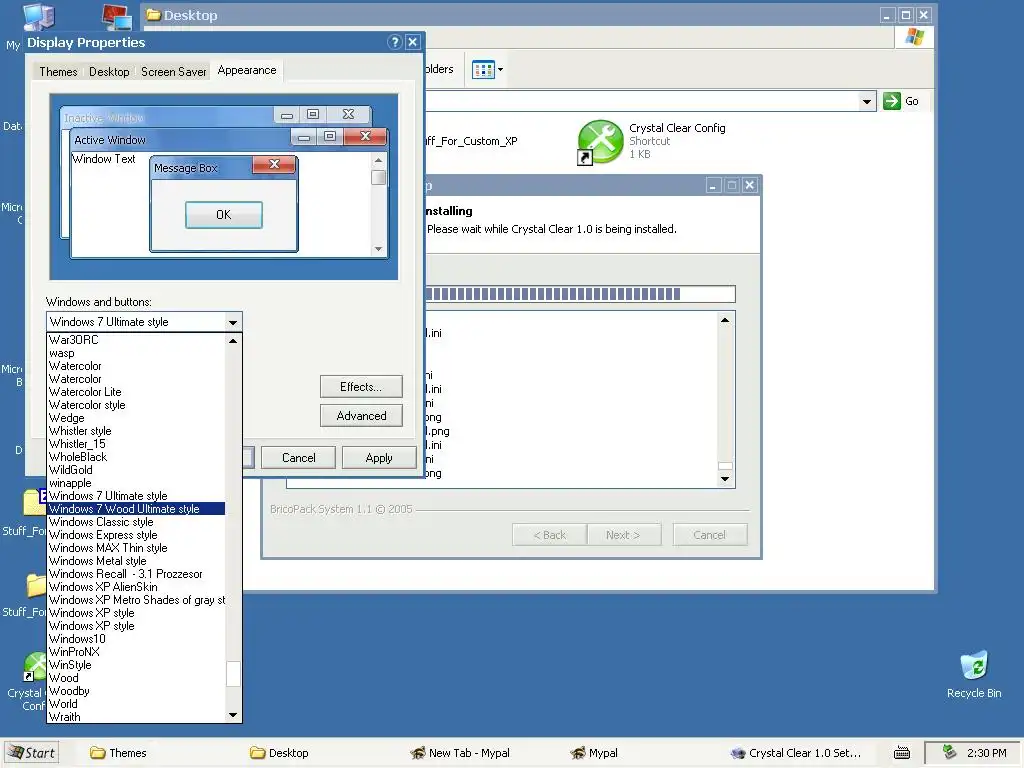Click the Windows flag logo in Desktop window
The height and width of the screenshot is (768, 1024).
914,37
